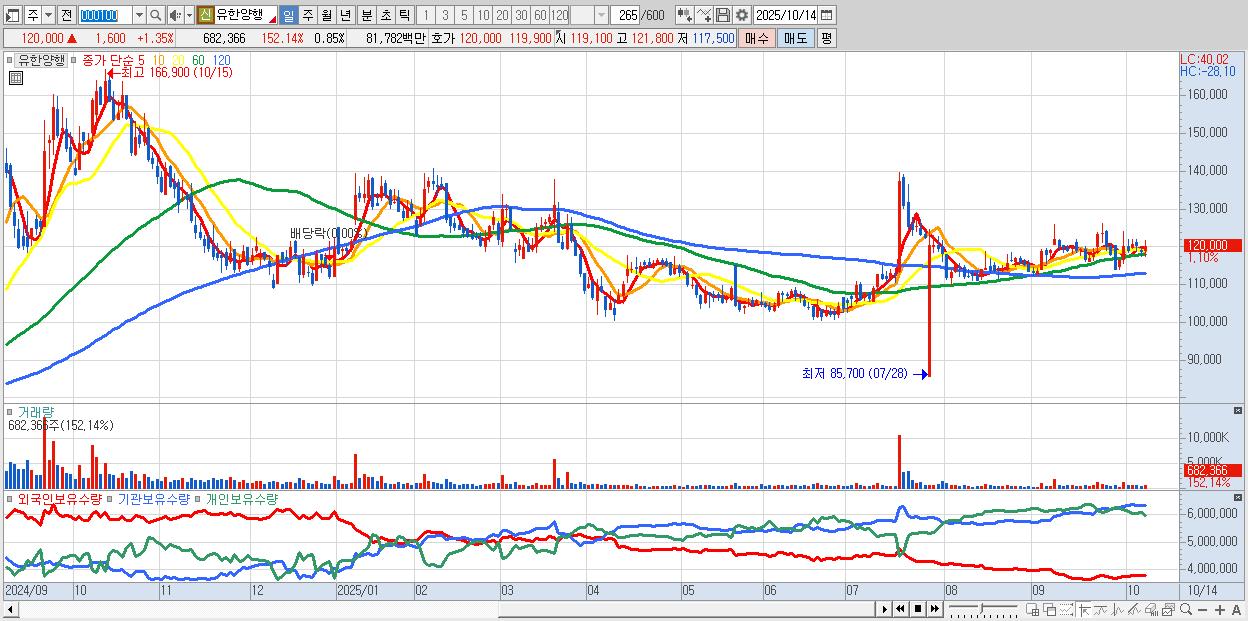1248x621 pixels.
Task: Click the letter A text tool icon
Action: (1236, 610)
